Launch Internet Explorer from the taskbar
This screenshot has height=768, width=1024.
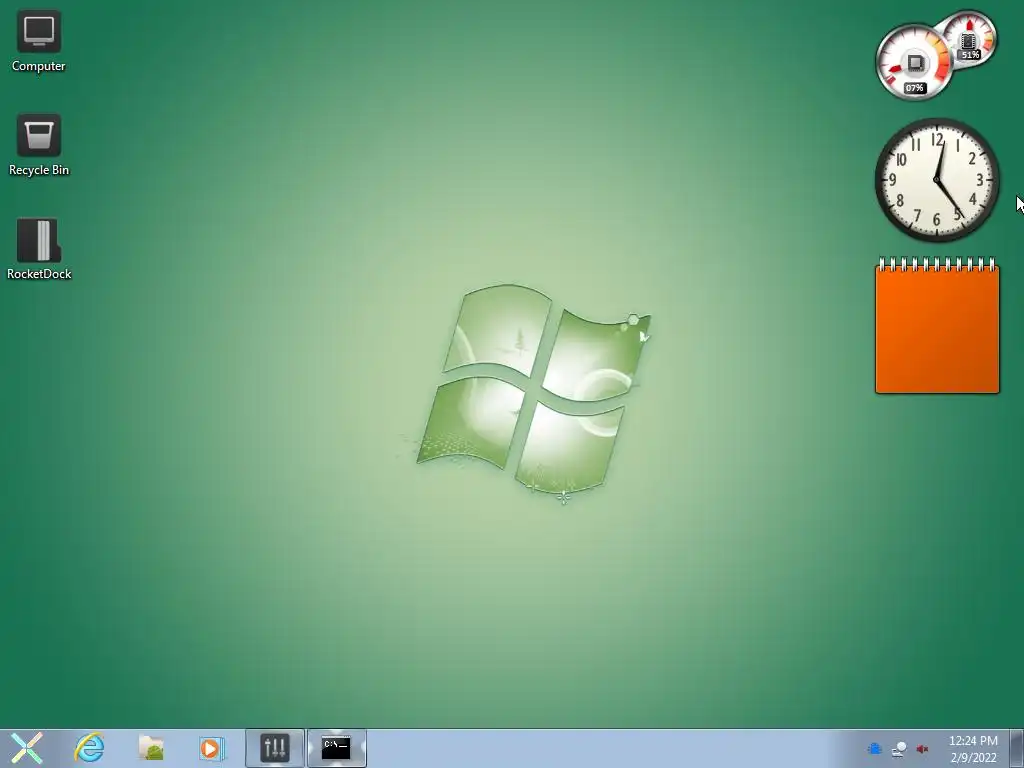pyautogui.click(x=89, y=748)
